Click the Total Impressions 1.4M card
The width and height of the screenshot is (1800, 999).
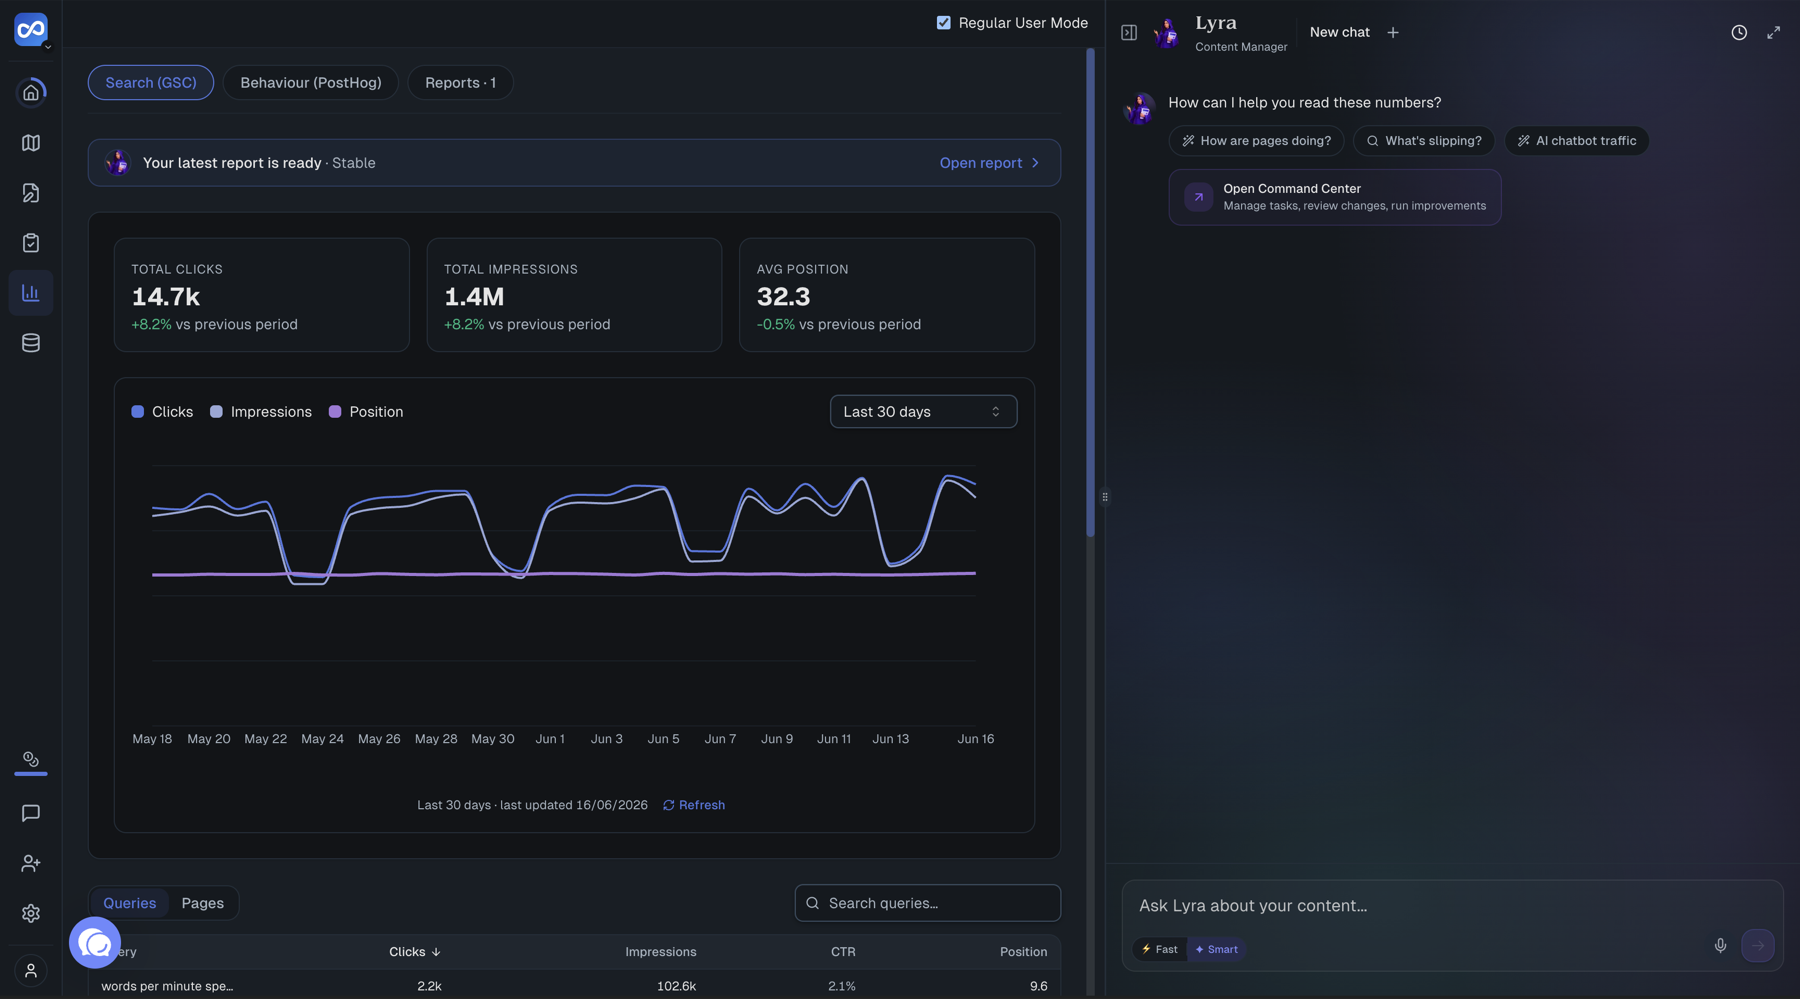574,295
